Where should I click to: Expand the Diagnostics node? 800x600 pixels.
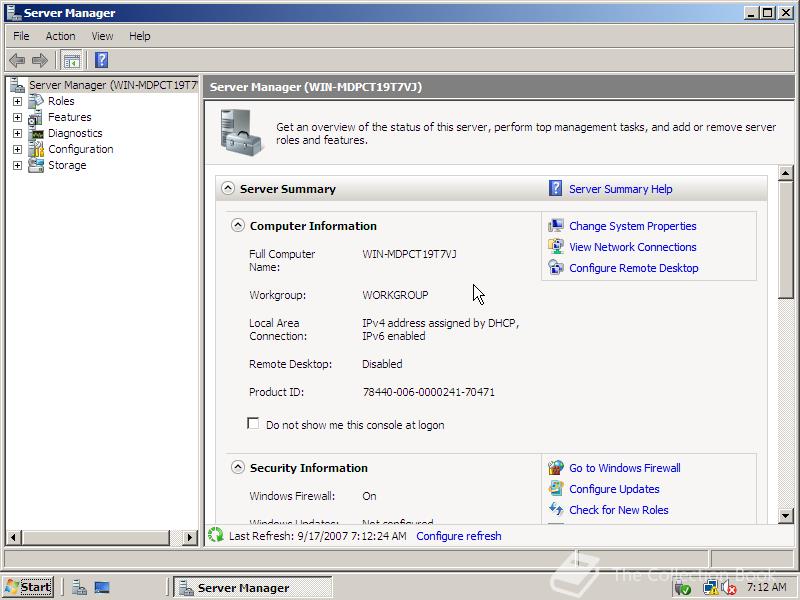[17, 134]
